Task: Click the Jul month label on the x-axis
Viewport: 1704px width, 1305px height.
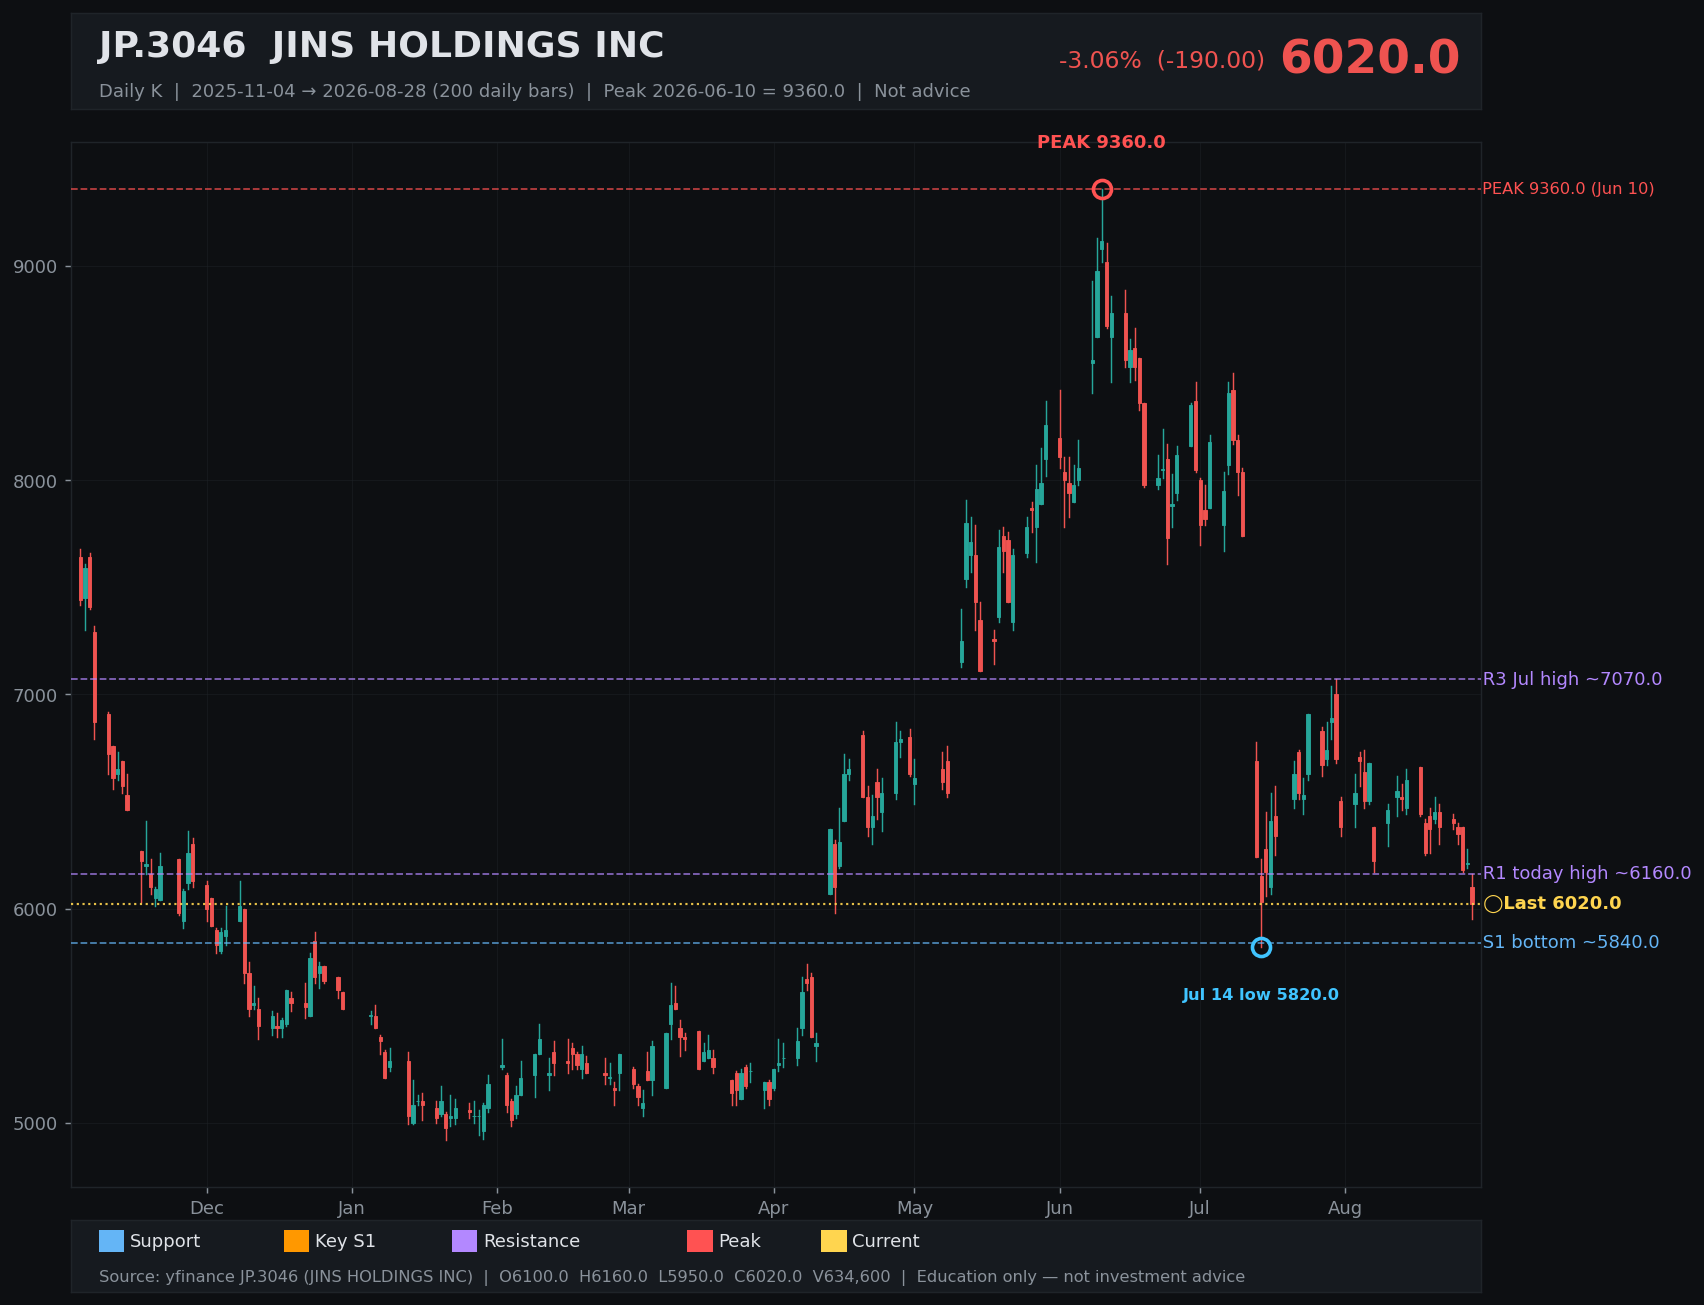Action: click(x=1199, y=1208)
